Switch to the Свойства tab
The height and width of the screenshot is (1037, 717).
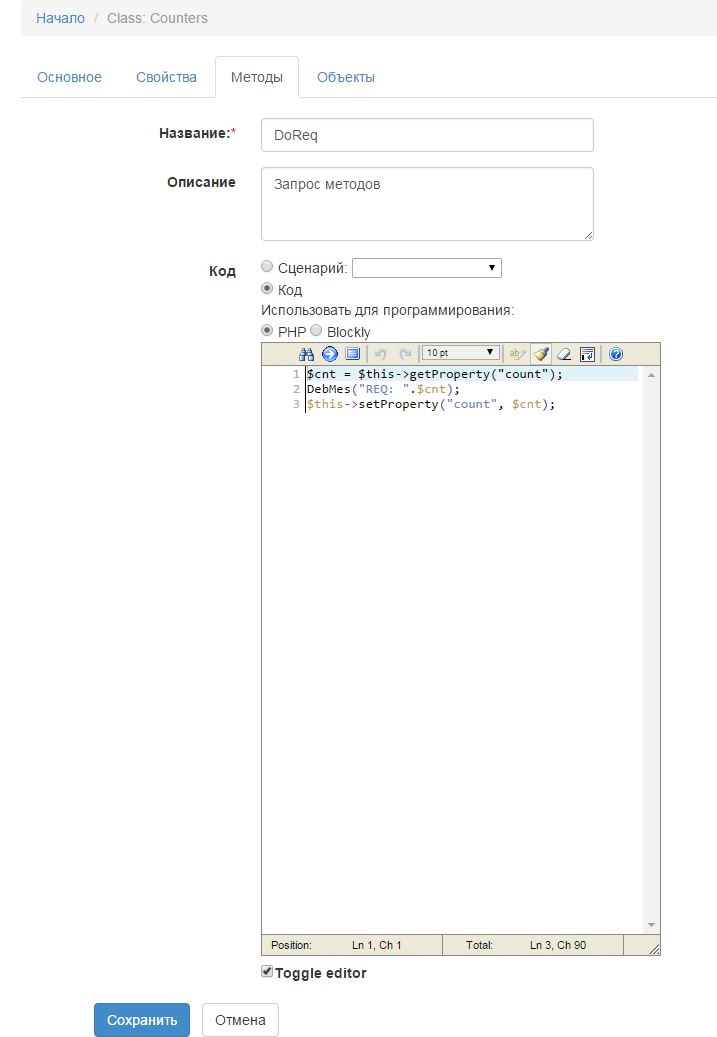[166, 77]
